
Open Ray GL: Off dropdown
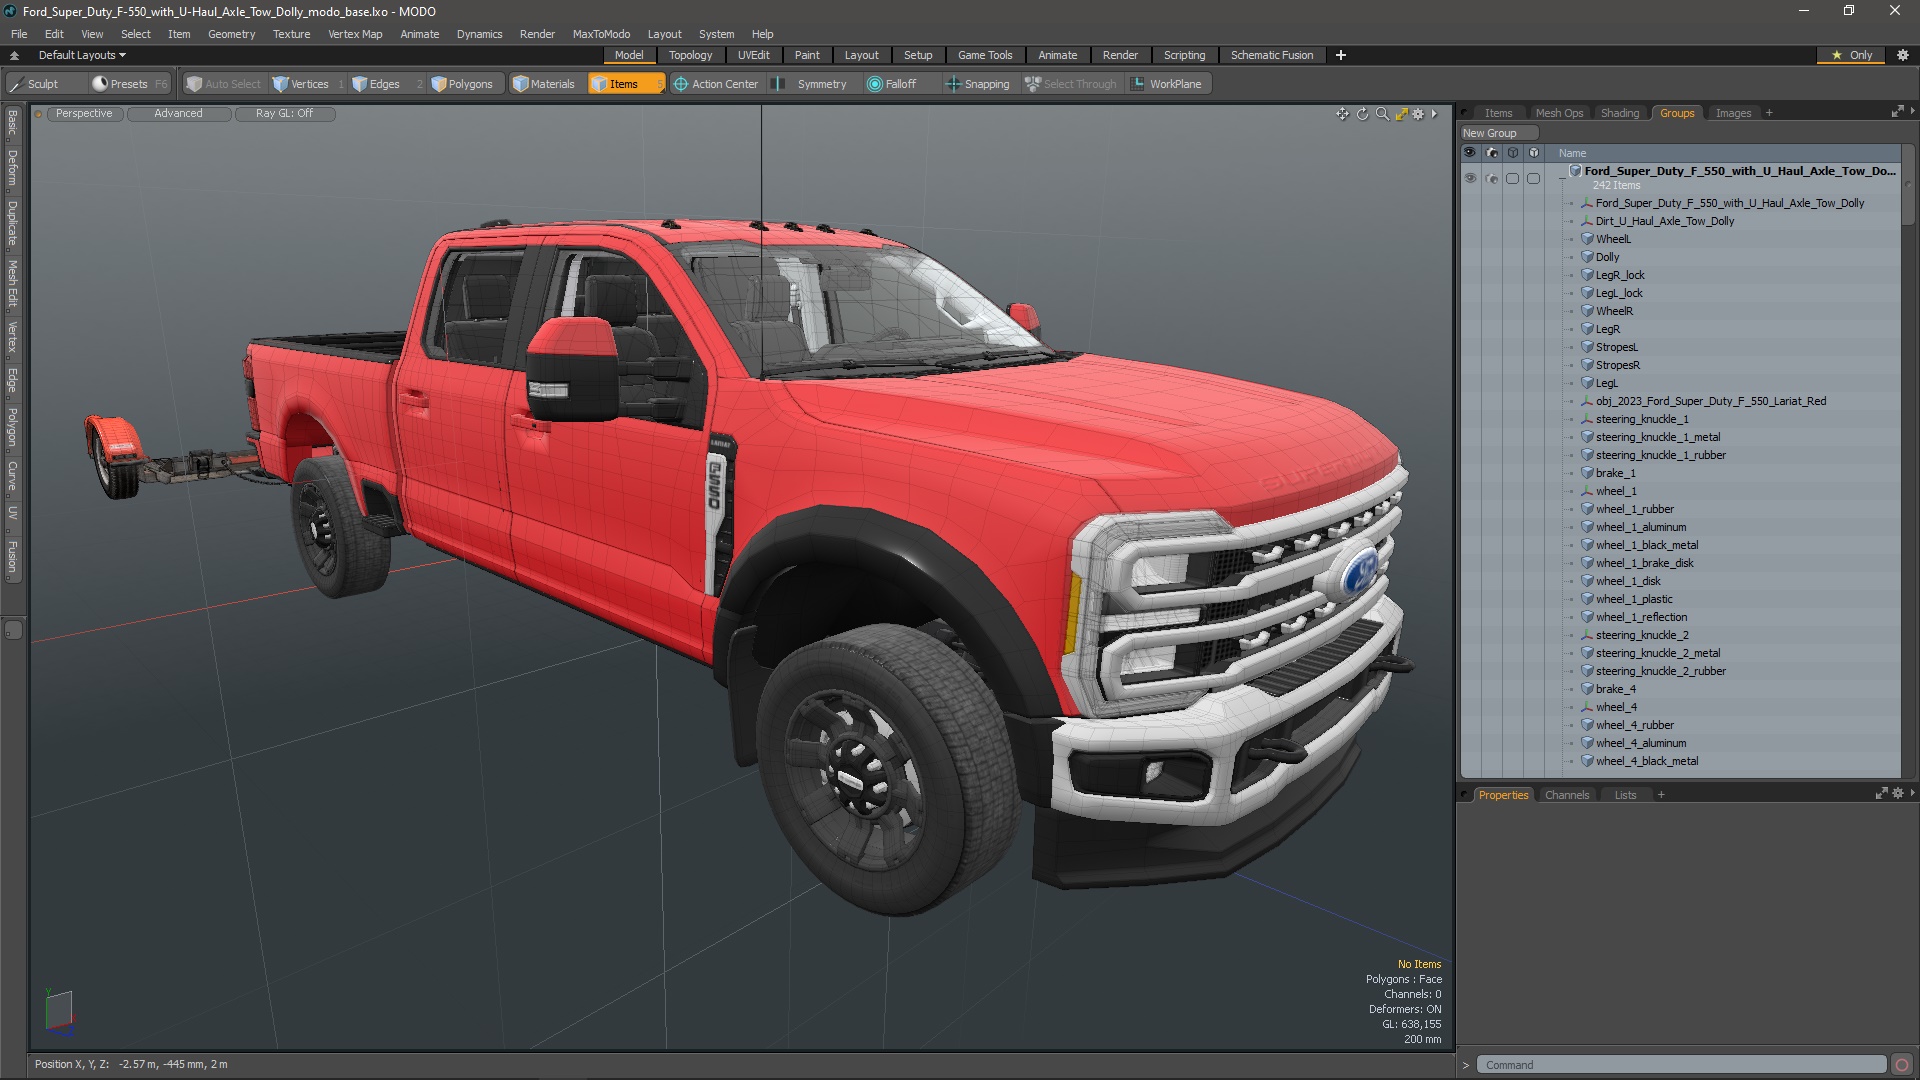(284, 114)
